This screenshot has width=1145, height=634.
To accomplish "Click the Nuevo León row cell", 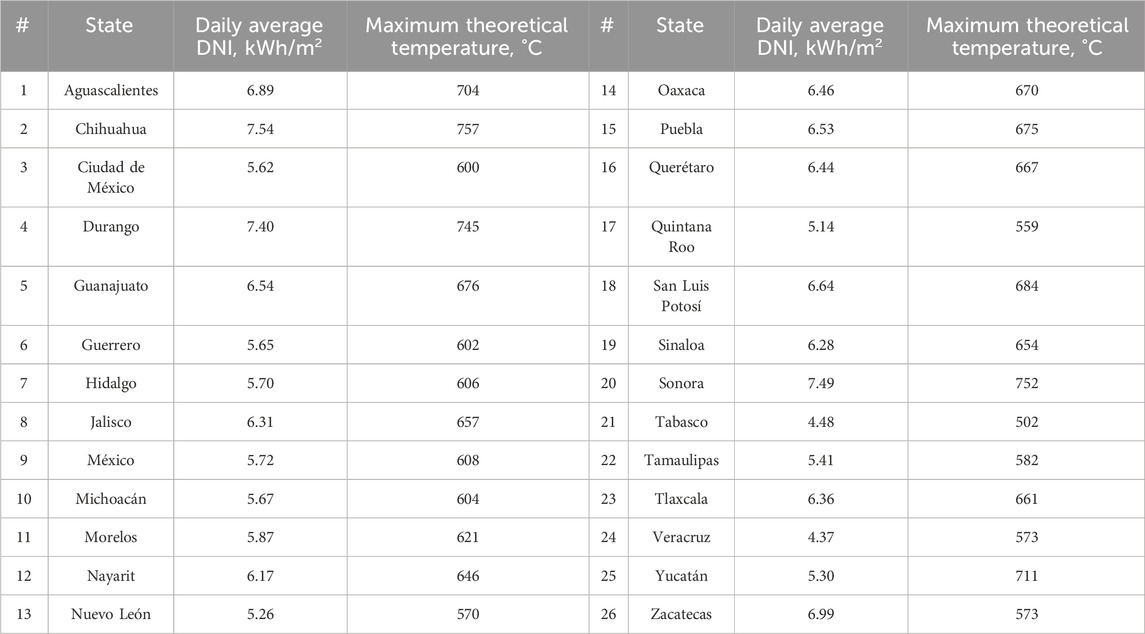I will [110, 614].
